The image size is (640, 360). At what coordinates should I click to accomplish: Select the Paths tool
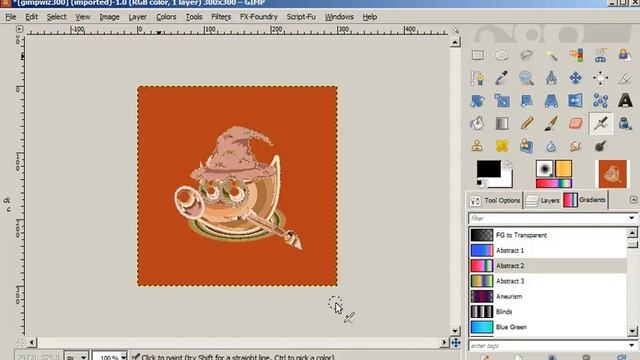(478, 78)
